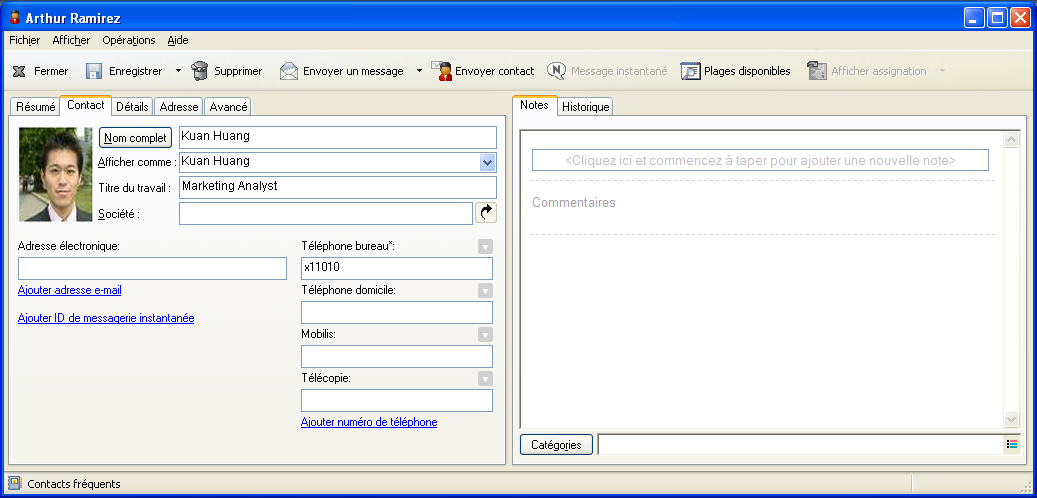
Task: Click the Supprimer trash icon
Action: pos(200,71)
